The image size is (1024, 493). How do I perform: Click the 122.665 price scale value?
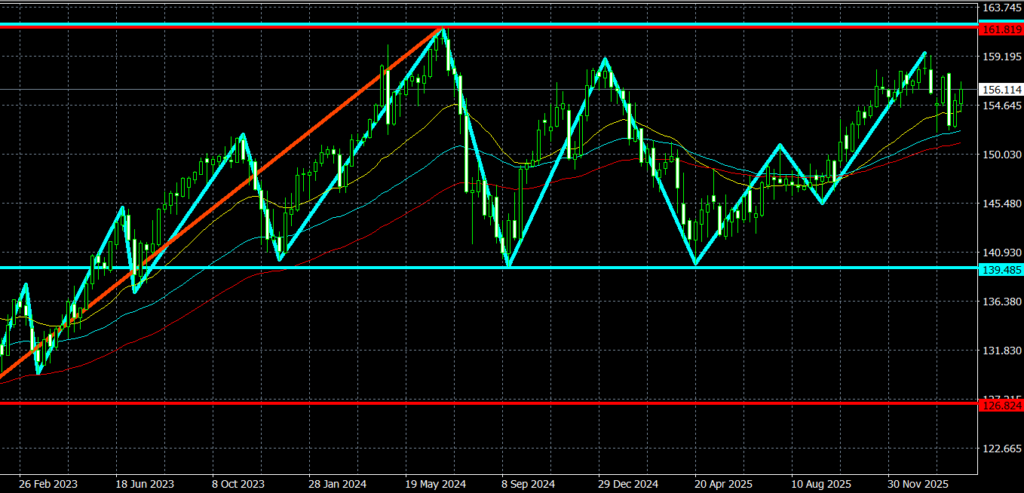coord(999,448)
